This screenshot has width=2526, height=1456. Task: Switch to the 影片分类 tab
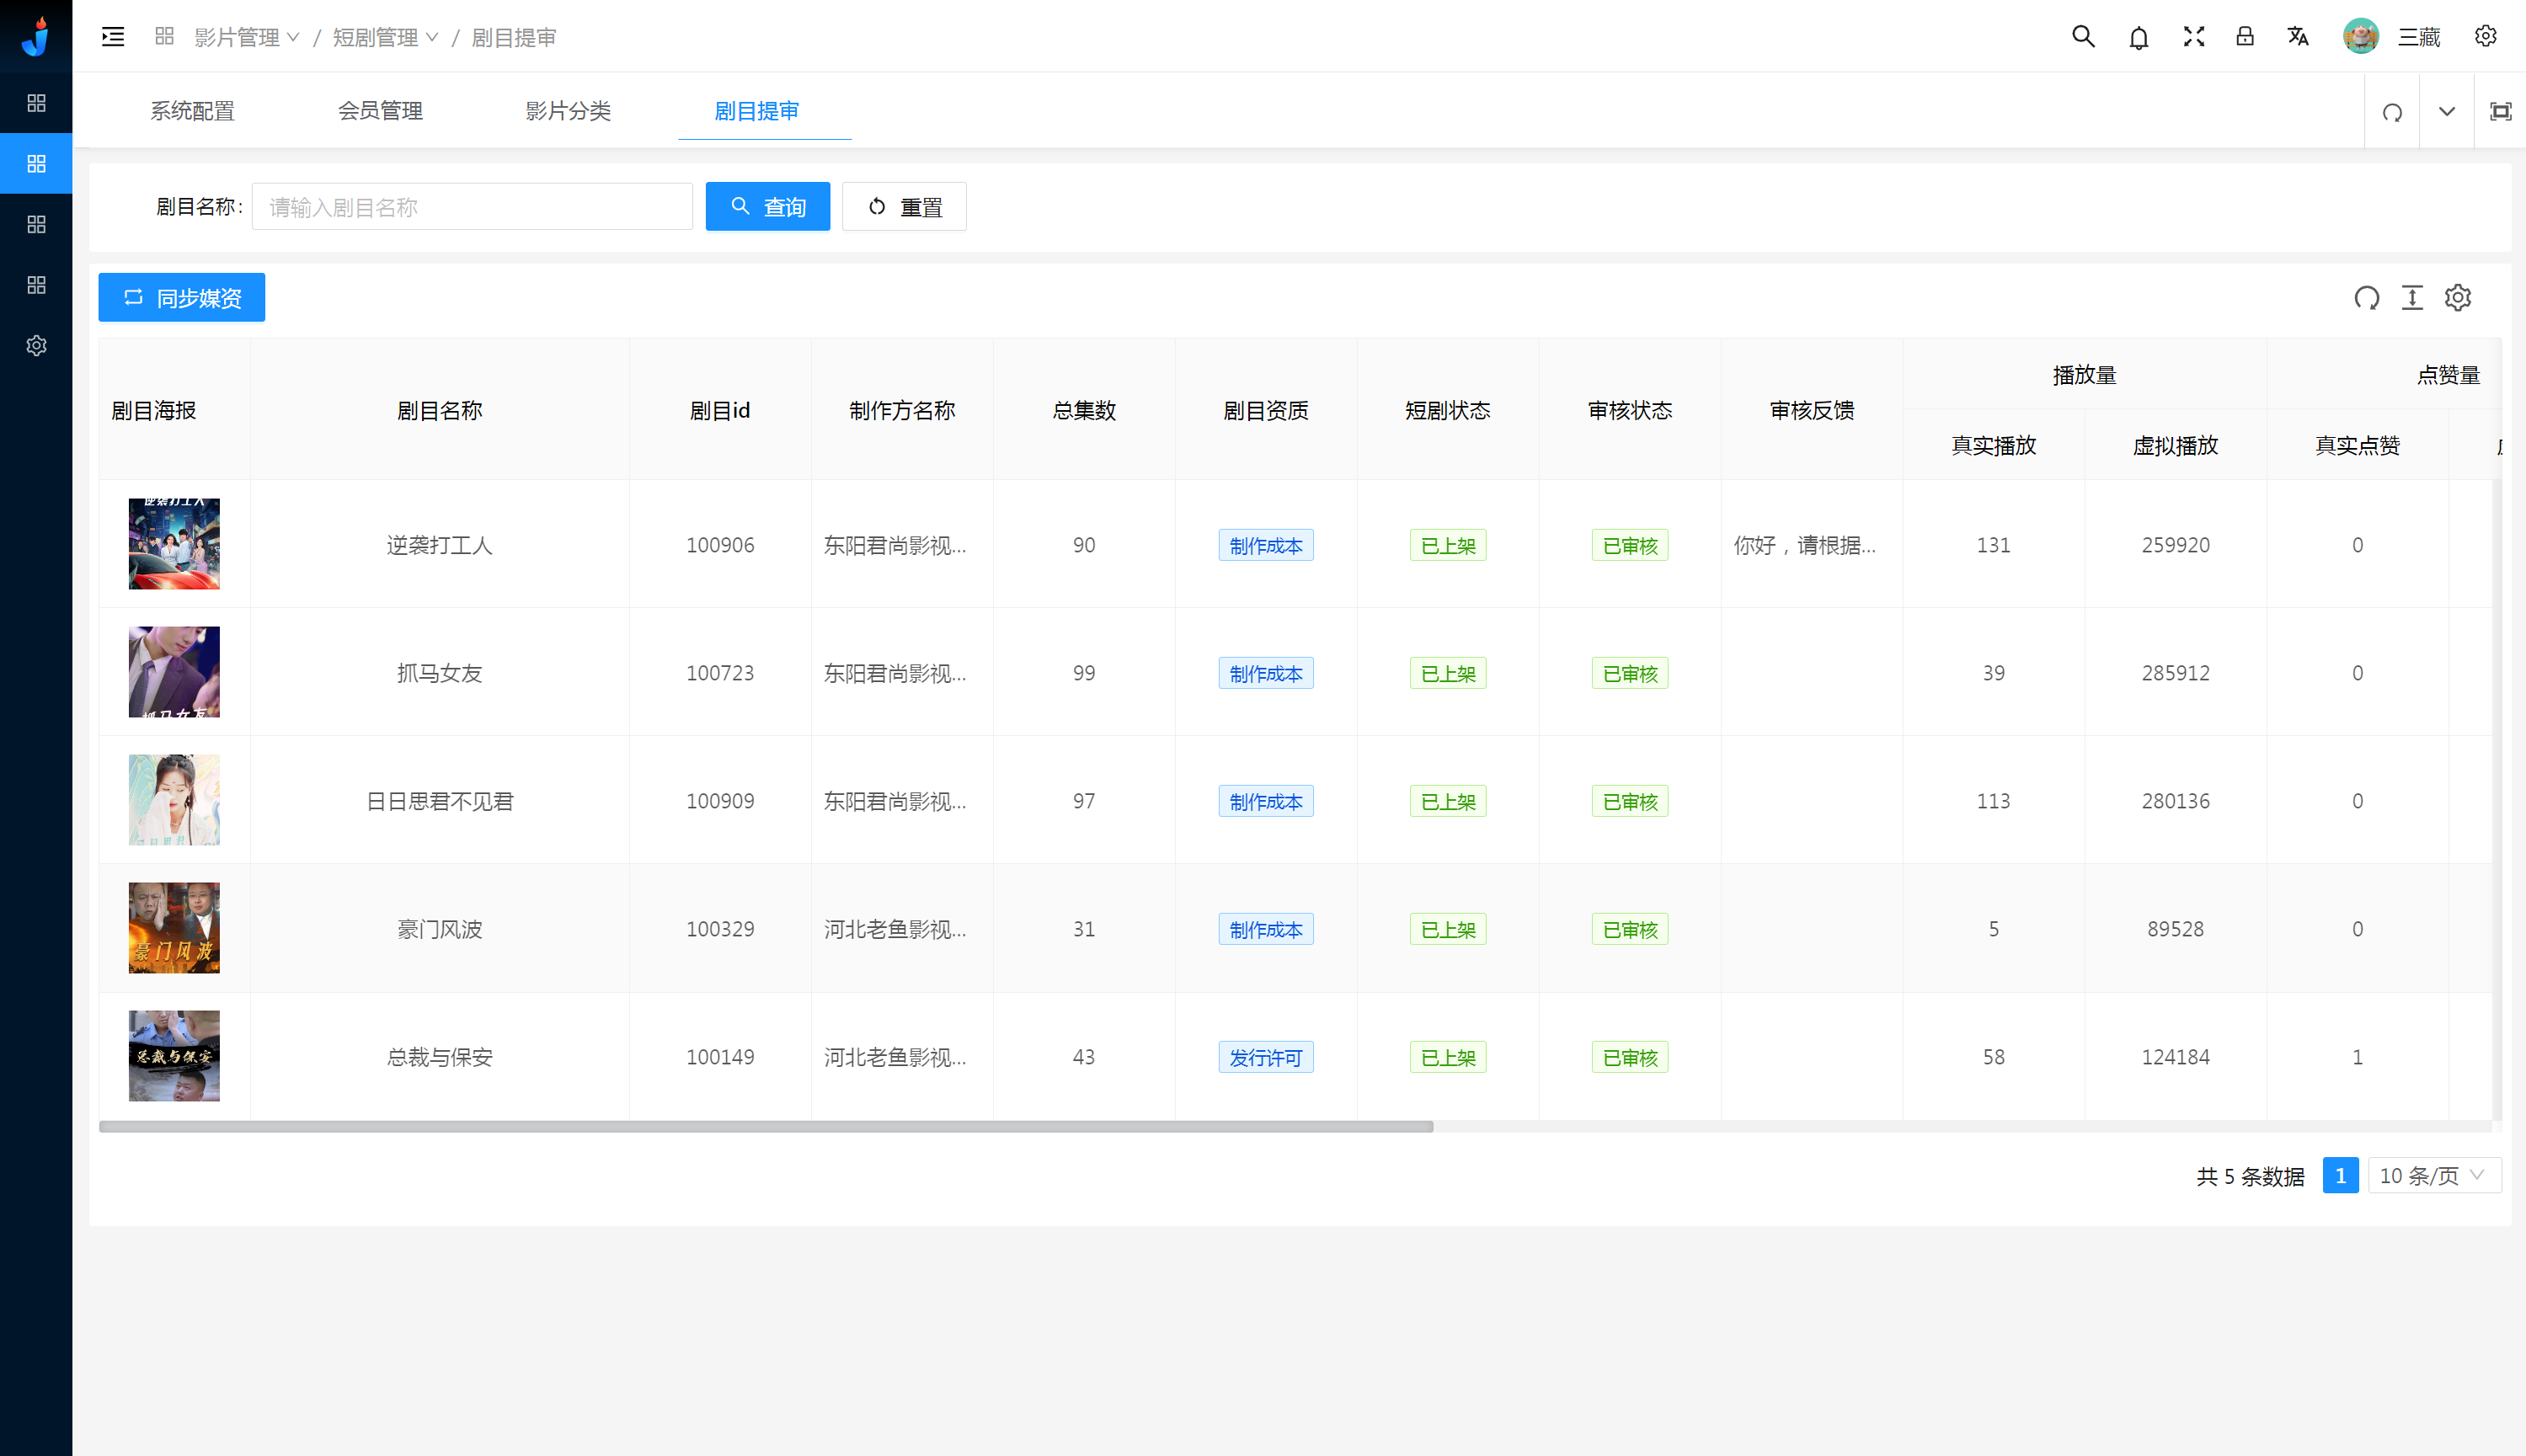pyautogui.click(x=568, y=111)
